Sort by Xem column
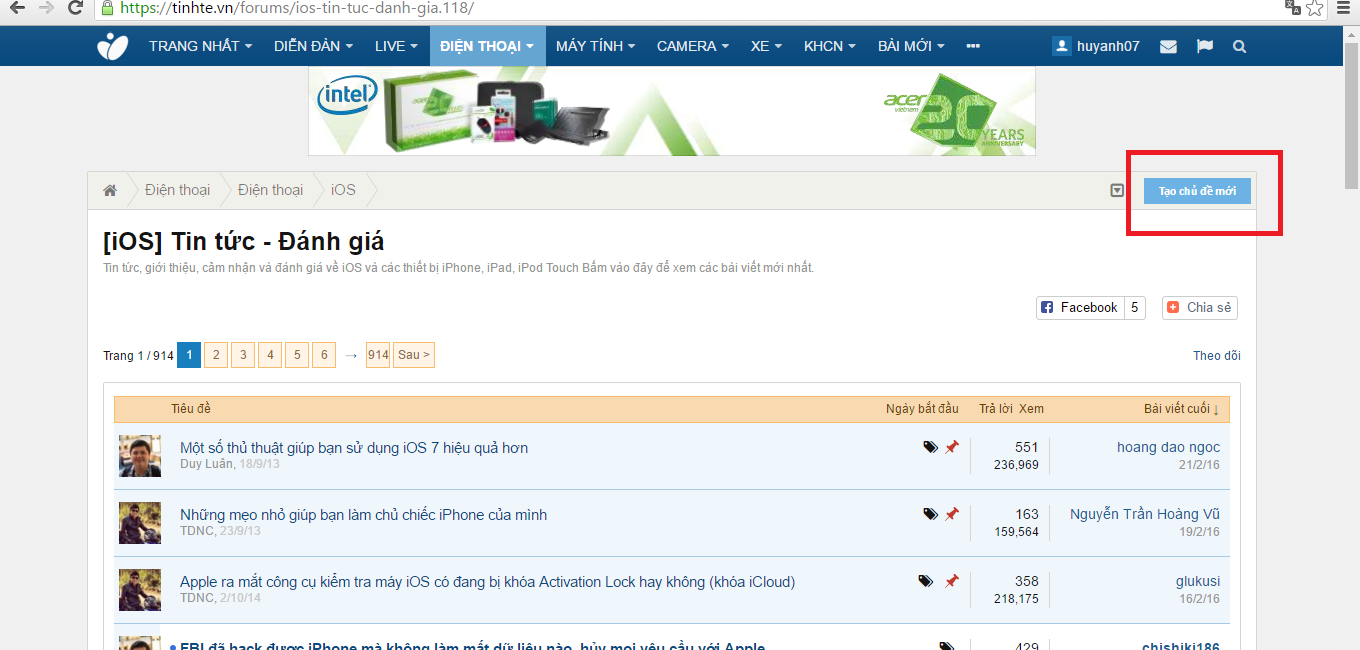Screen dimensions: 1360x650 [1031, 409]
